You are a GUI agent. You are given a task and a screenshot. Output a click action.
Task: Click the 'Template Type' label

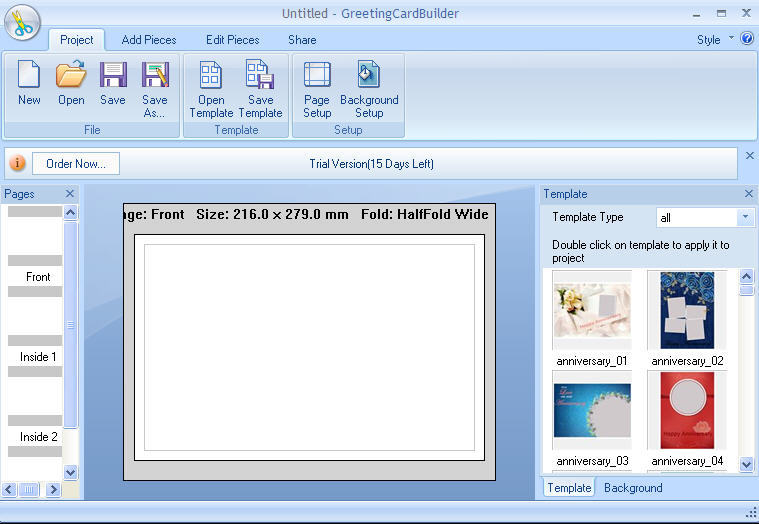click(588, 217)
